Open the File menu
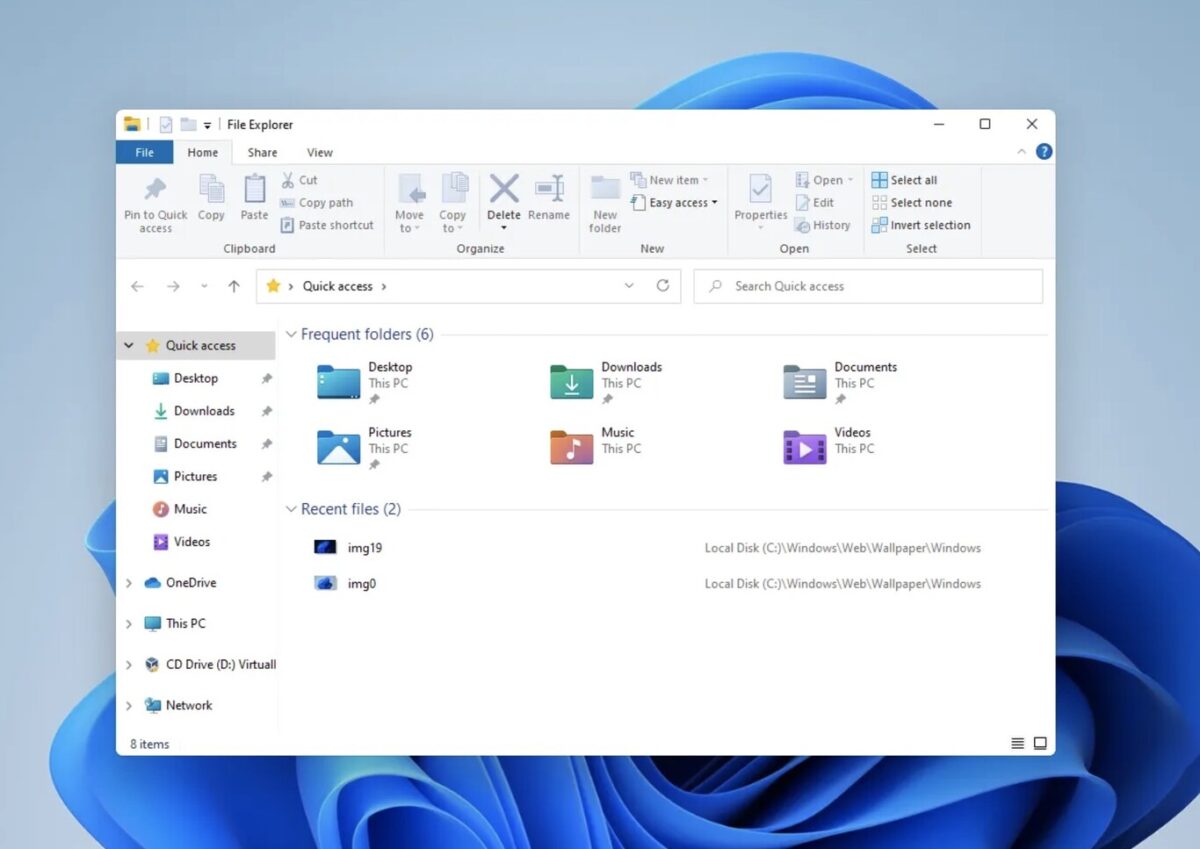The image size is (1200, 849). click(x=144, y=152)
